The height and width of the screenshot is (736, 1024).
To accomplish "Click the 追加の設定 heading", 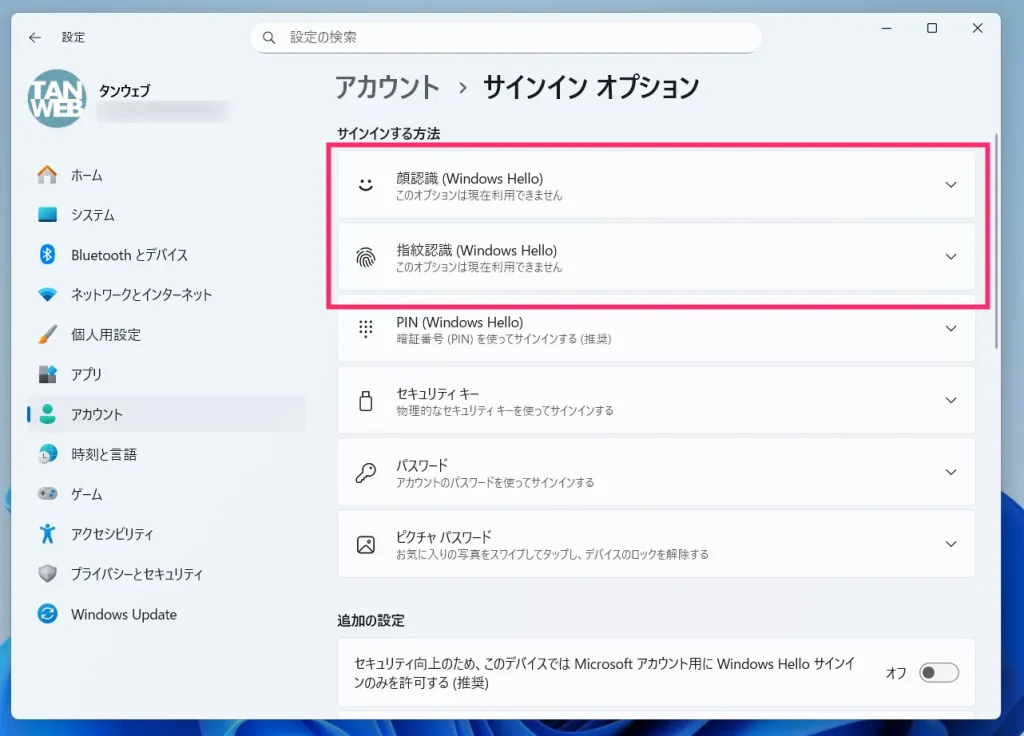I will [371, 620].
